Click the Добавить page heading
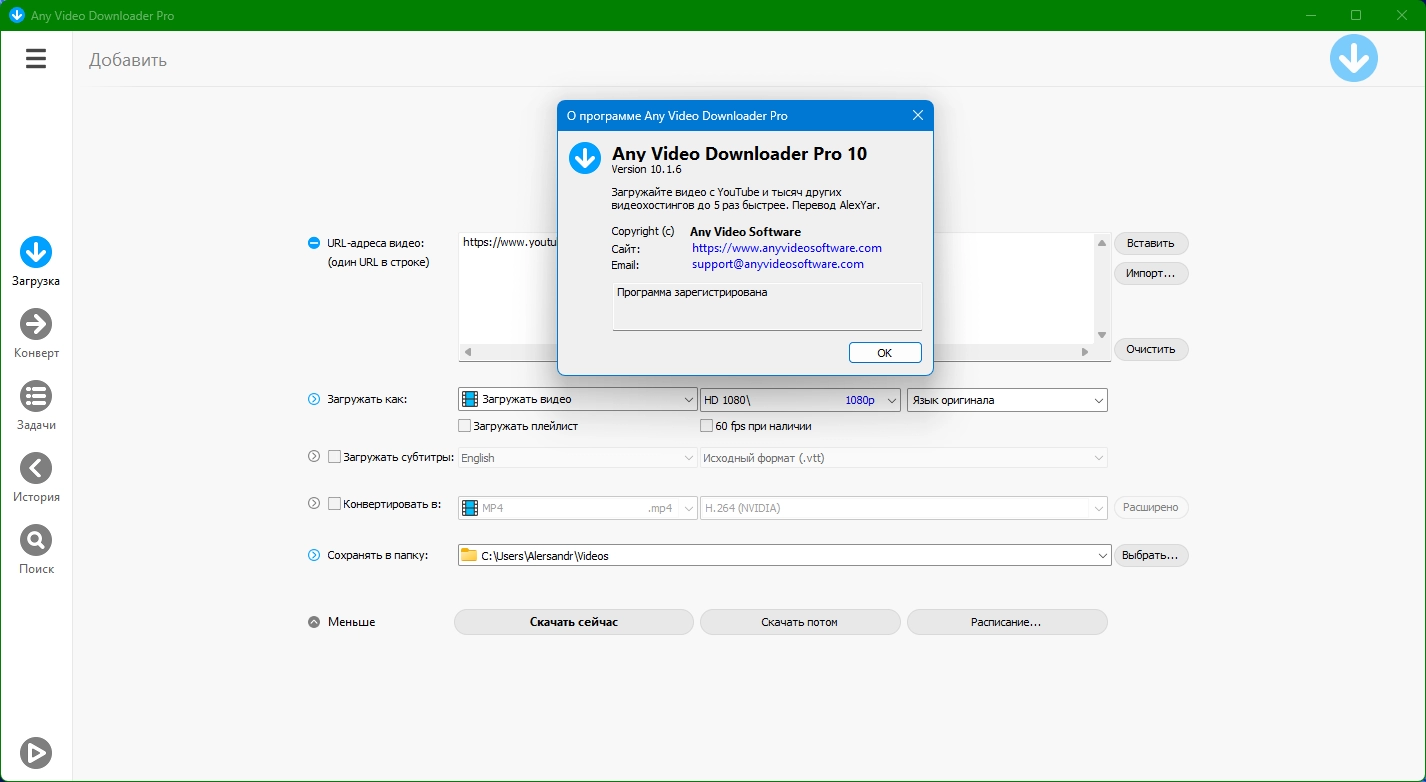 point(128,60)
